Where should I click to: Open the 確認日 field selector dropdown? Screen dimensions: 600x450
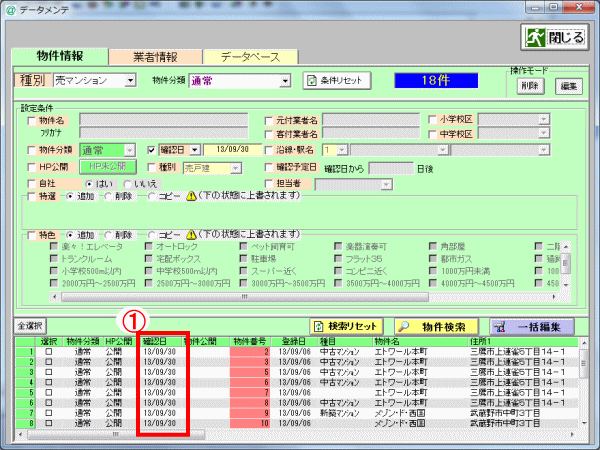pyautogui.click(x=195, y=150)
